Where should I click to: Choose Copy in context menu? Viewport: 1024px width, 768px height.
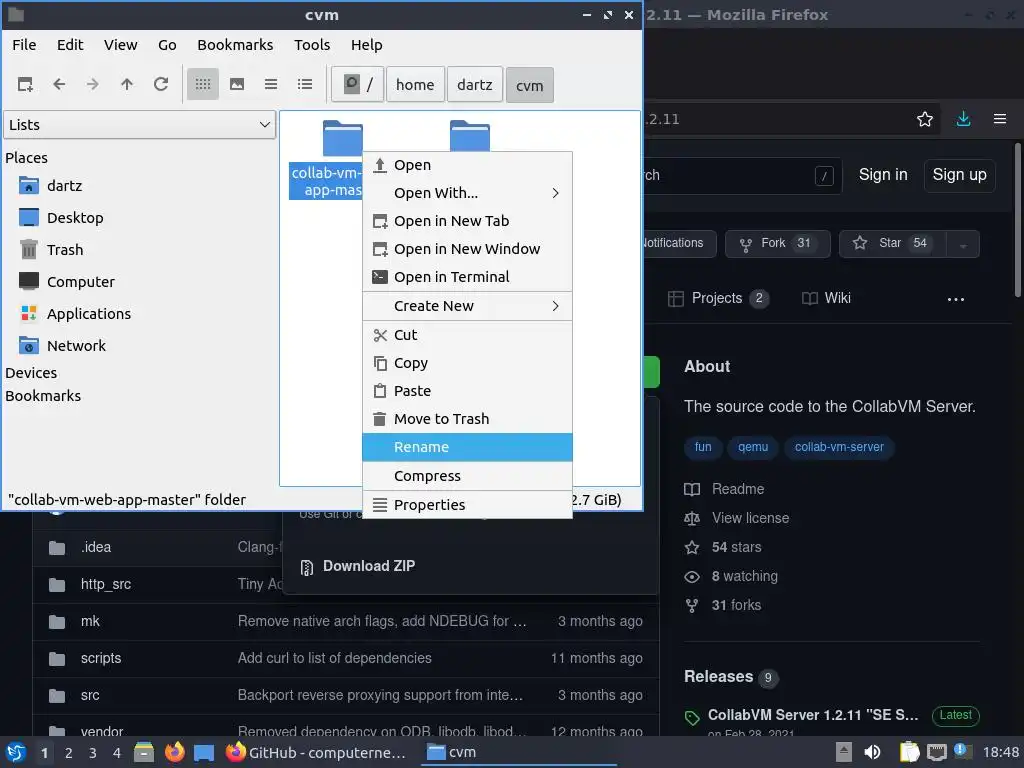click(x=467, y=363)
